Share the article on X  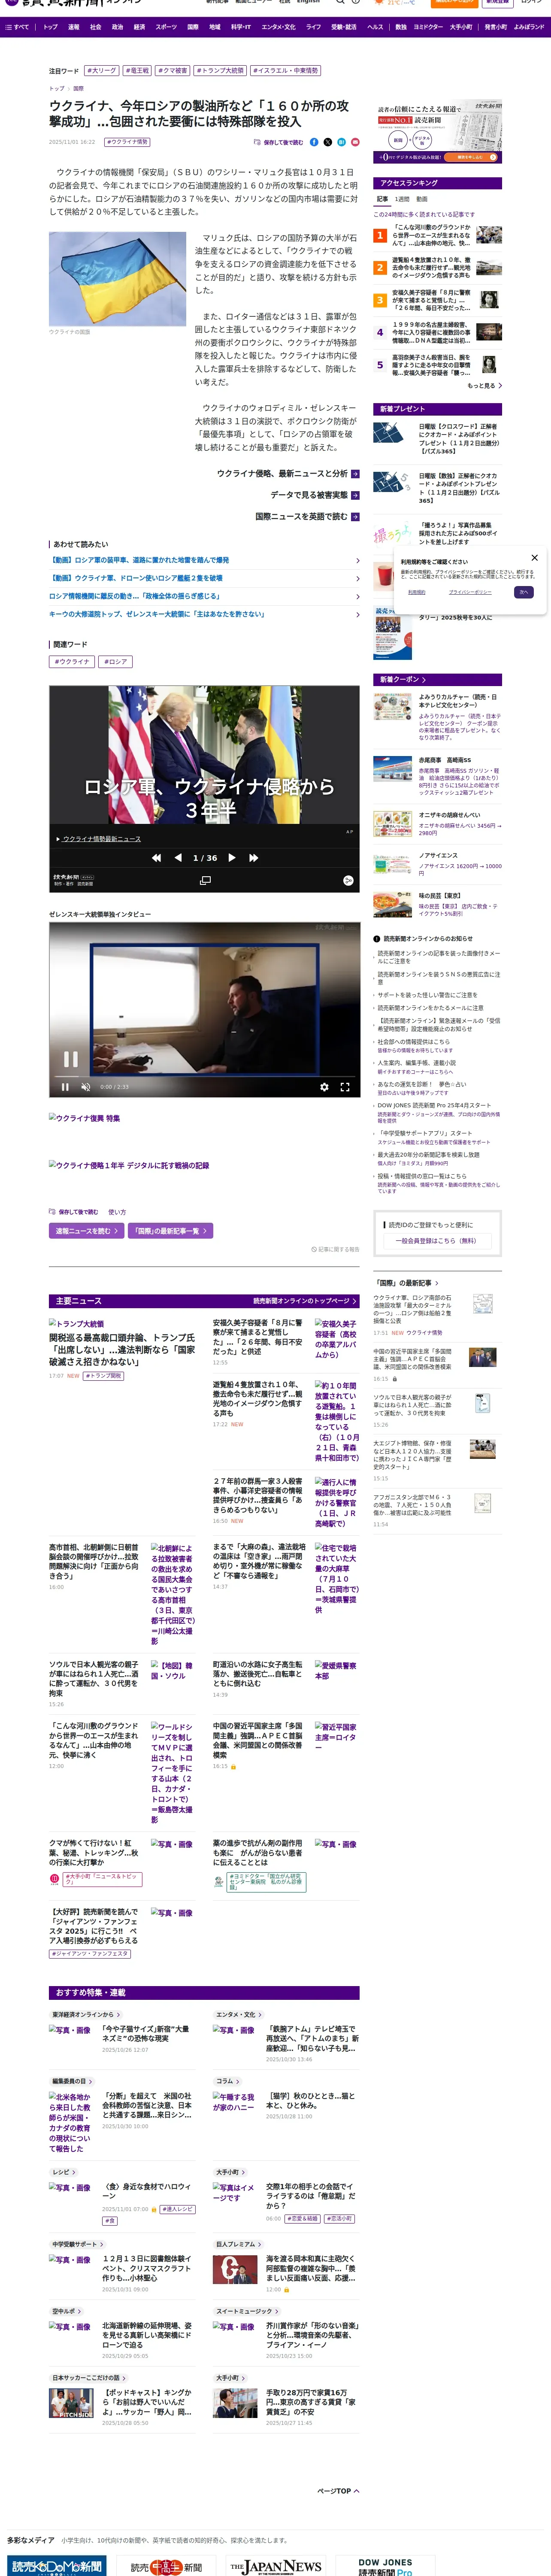(x=328, y=142)
